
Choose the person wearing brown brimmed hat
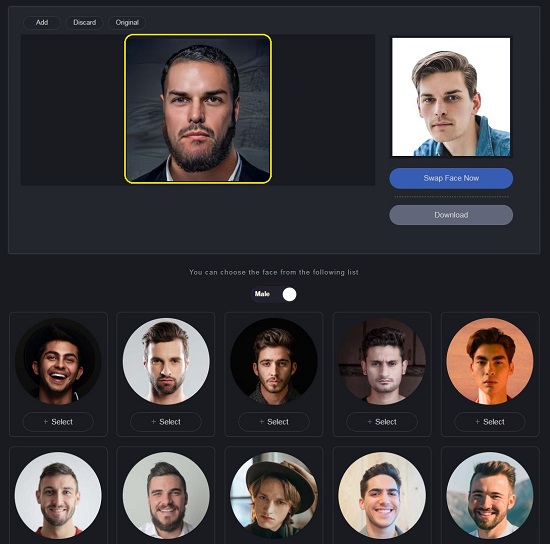(274, 495)
